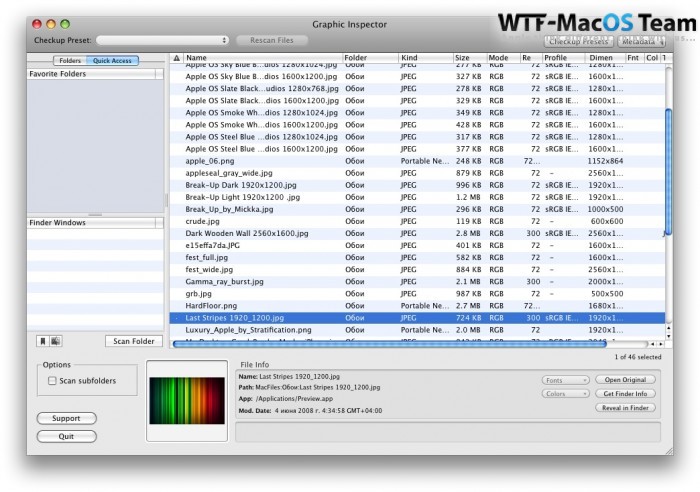Select the appleseal_gray_wide.jpg file

coord(417,173)
